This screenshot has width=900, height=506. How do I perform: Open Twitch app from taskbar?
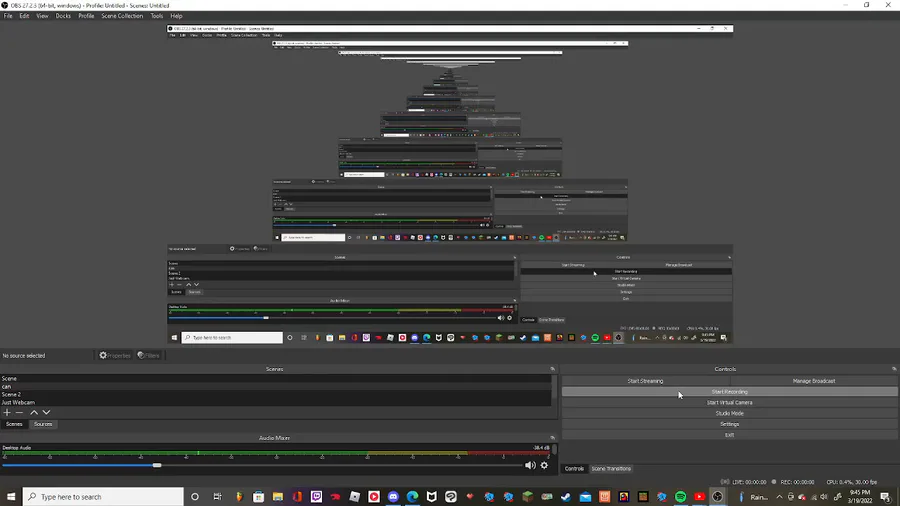(316, 497)
